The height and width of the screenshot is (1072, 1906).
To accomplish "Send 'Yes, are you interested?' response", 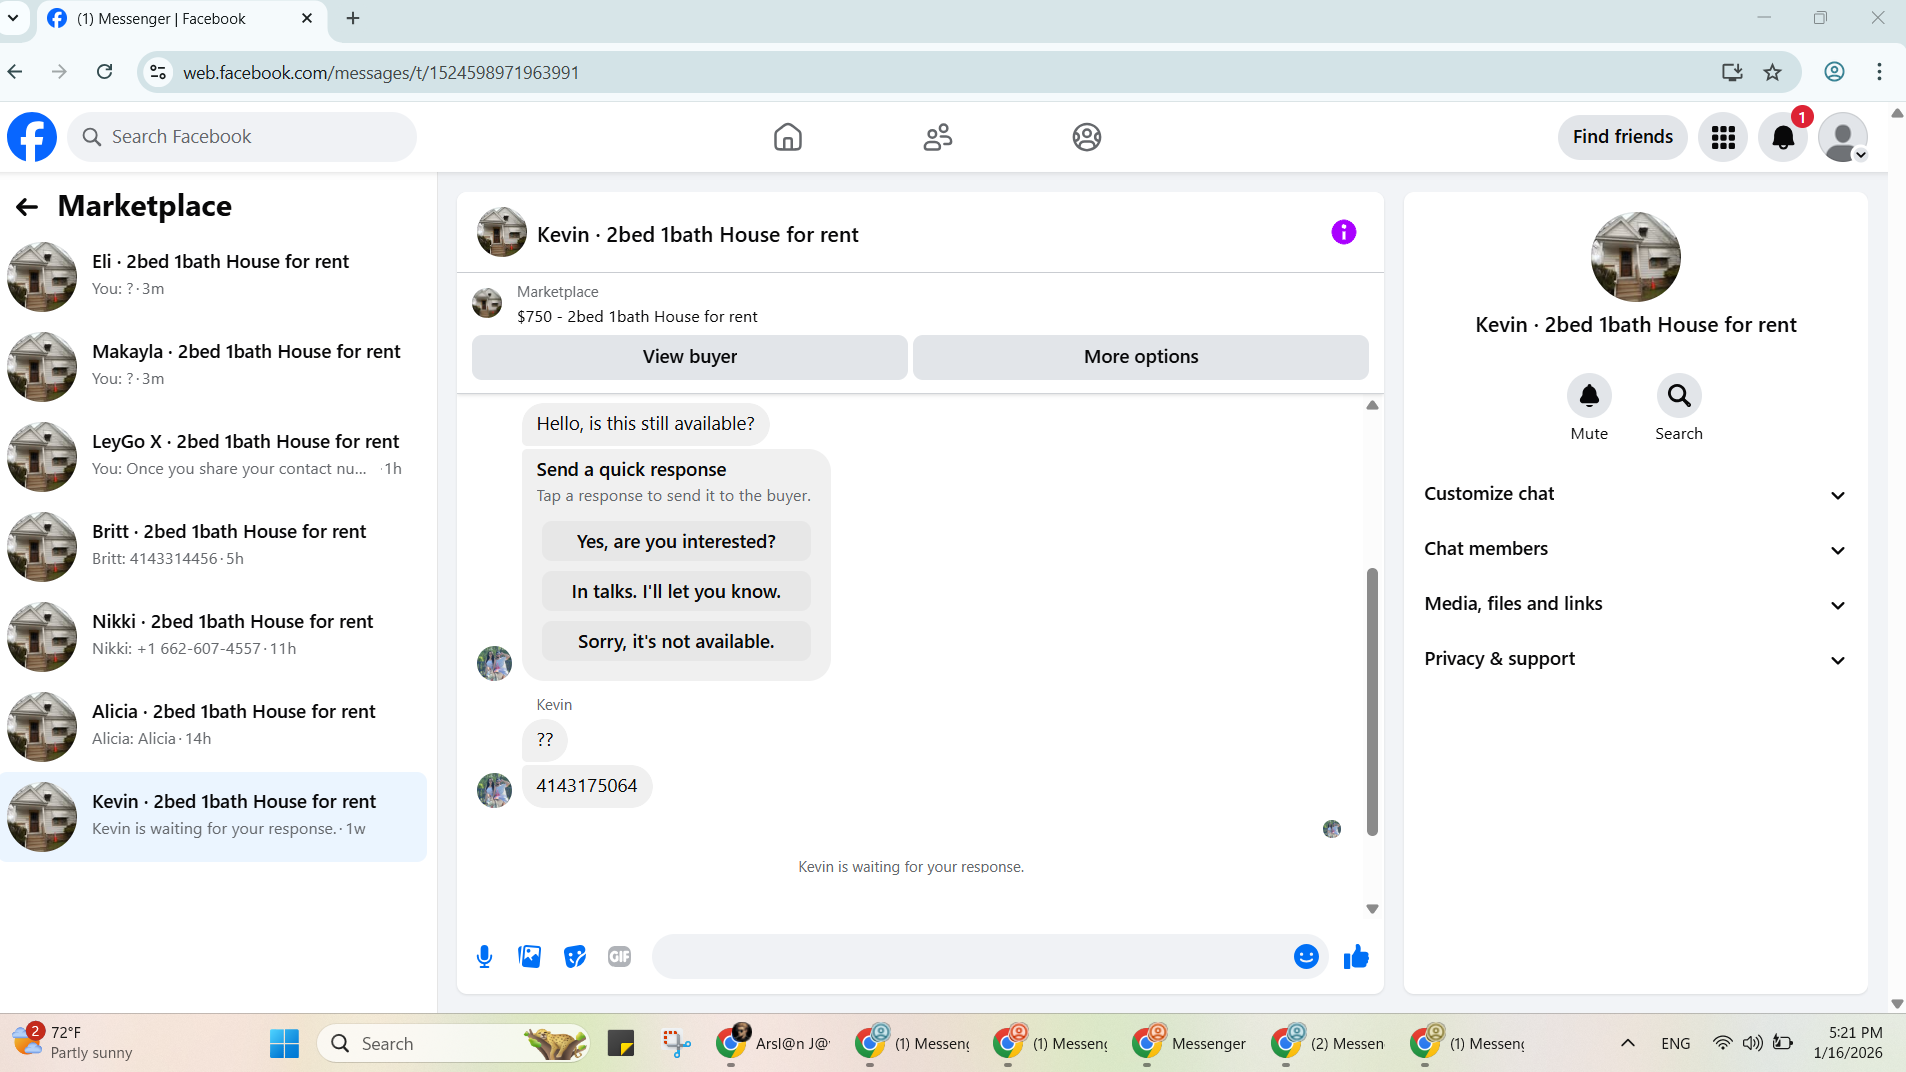I will click(676, 541).
